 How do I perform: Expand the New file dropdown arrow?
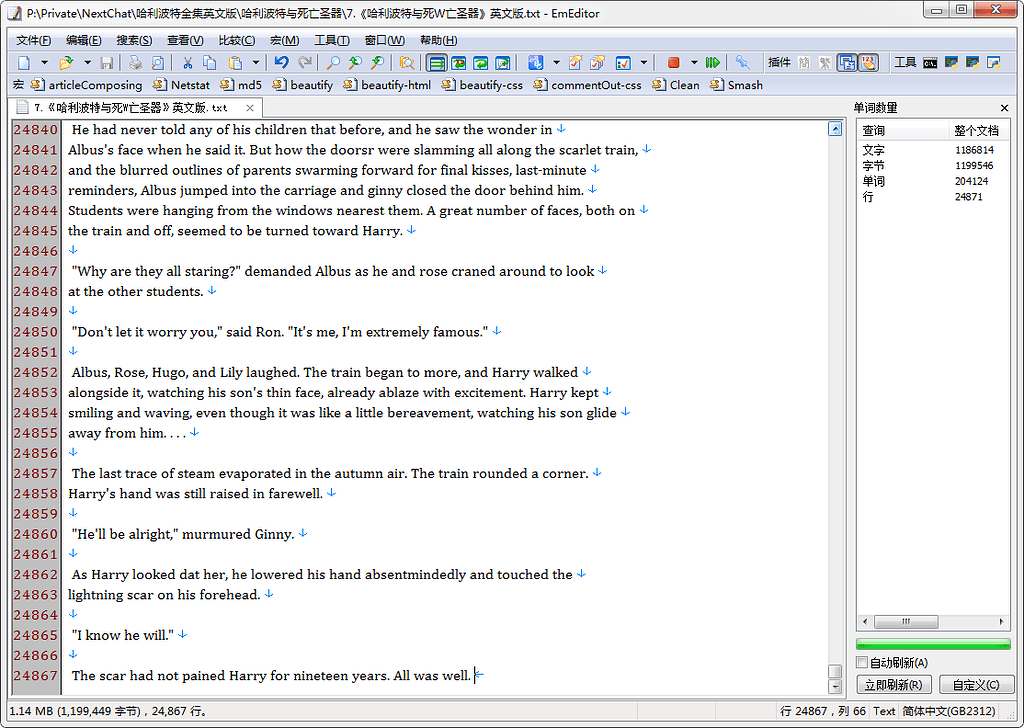point(44,63)
